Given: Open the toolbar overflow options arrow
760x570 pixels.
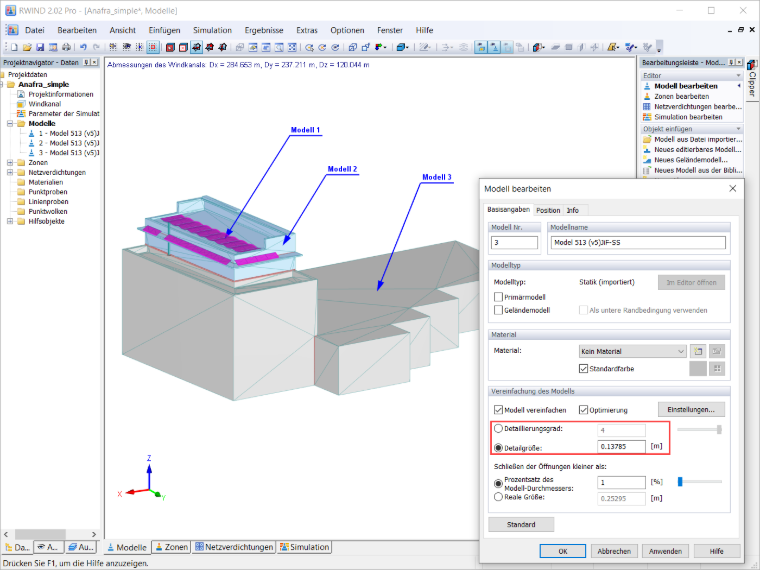Looking at the screenshot, I should [x=659, y=47].
